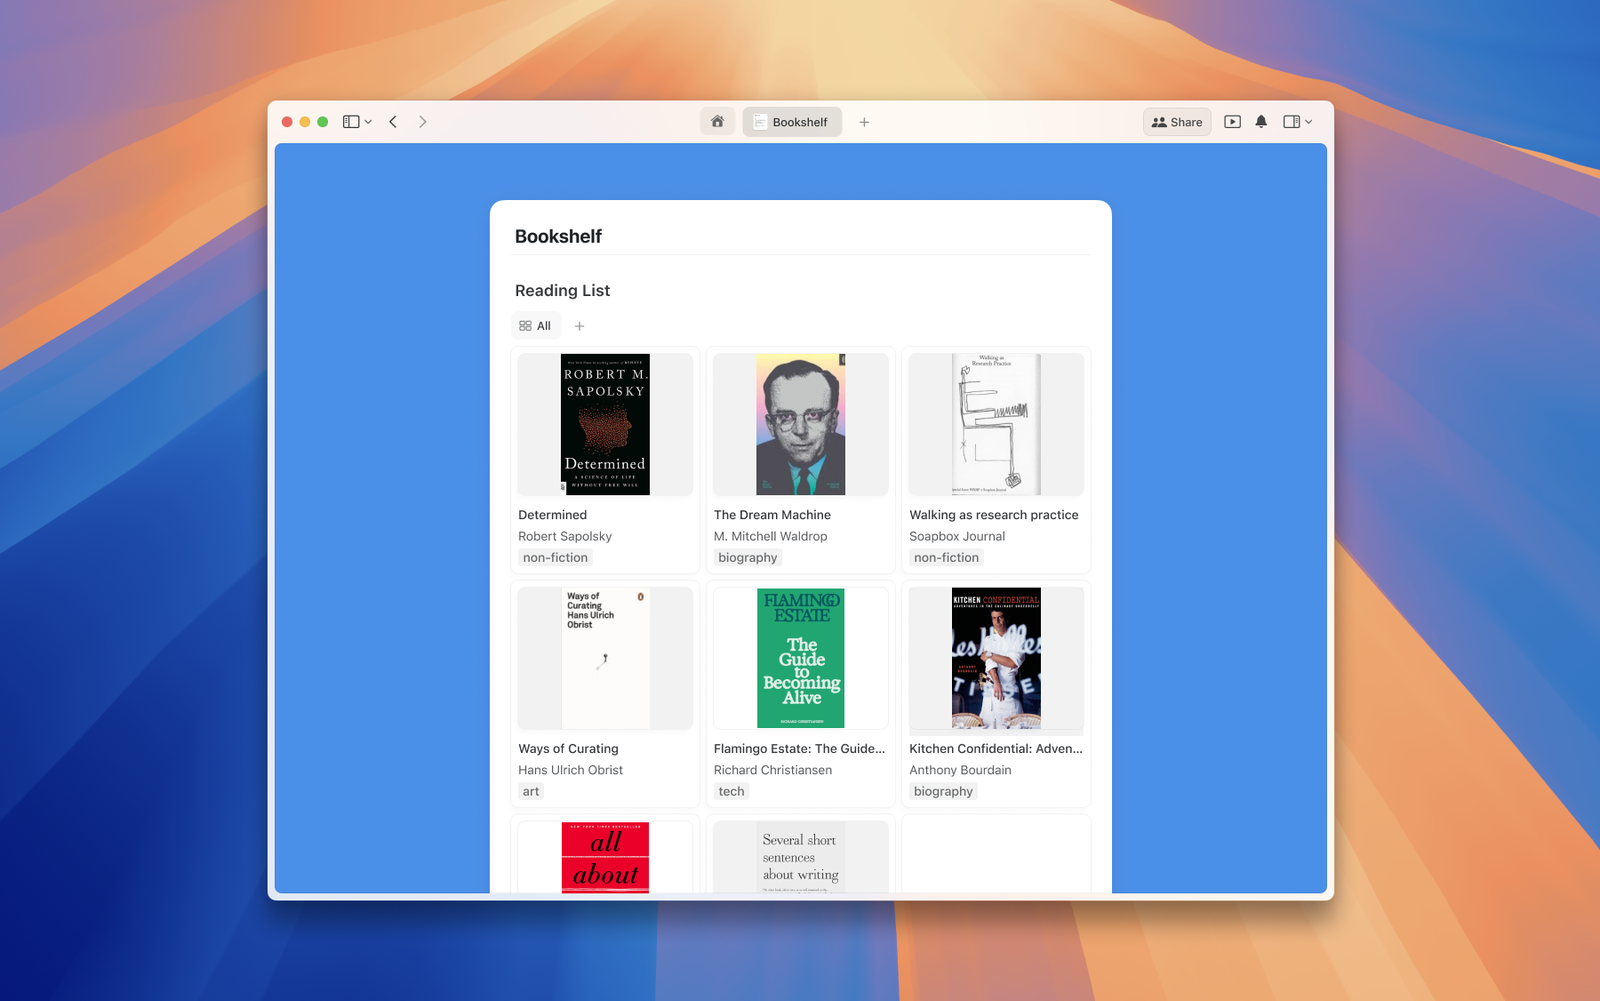Go back with the back arrow

pos(394,122)
